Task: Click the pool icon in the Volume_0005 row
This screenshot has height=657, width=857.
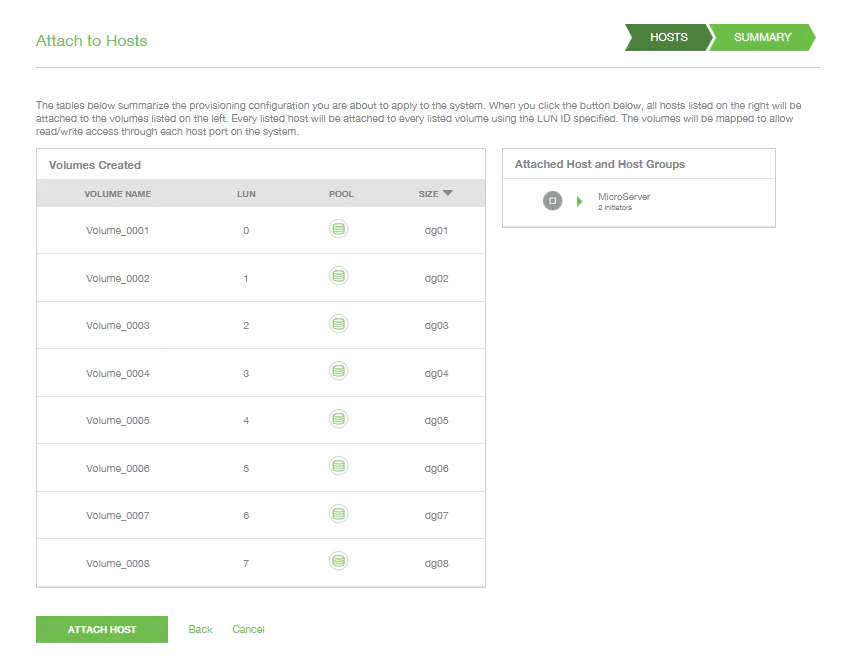Action: (338, 419)
